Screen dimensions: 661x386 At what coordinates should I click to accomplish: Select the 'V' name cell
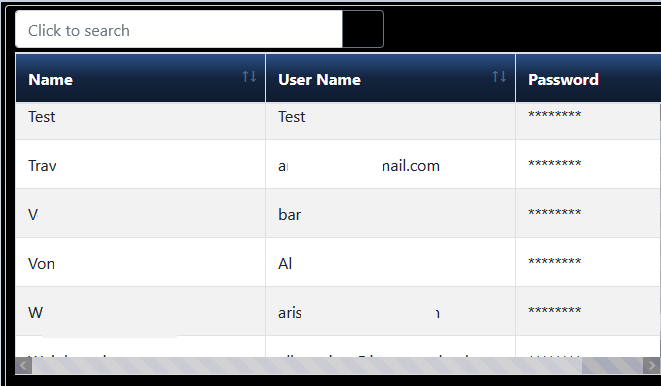(x=140, y=213)
